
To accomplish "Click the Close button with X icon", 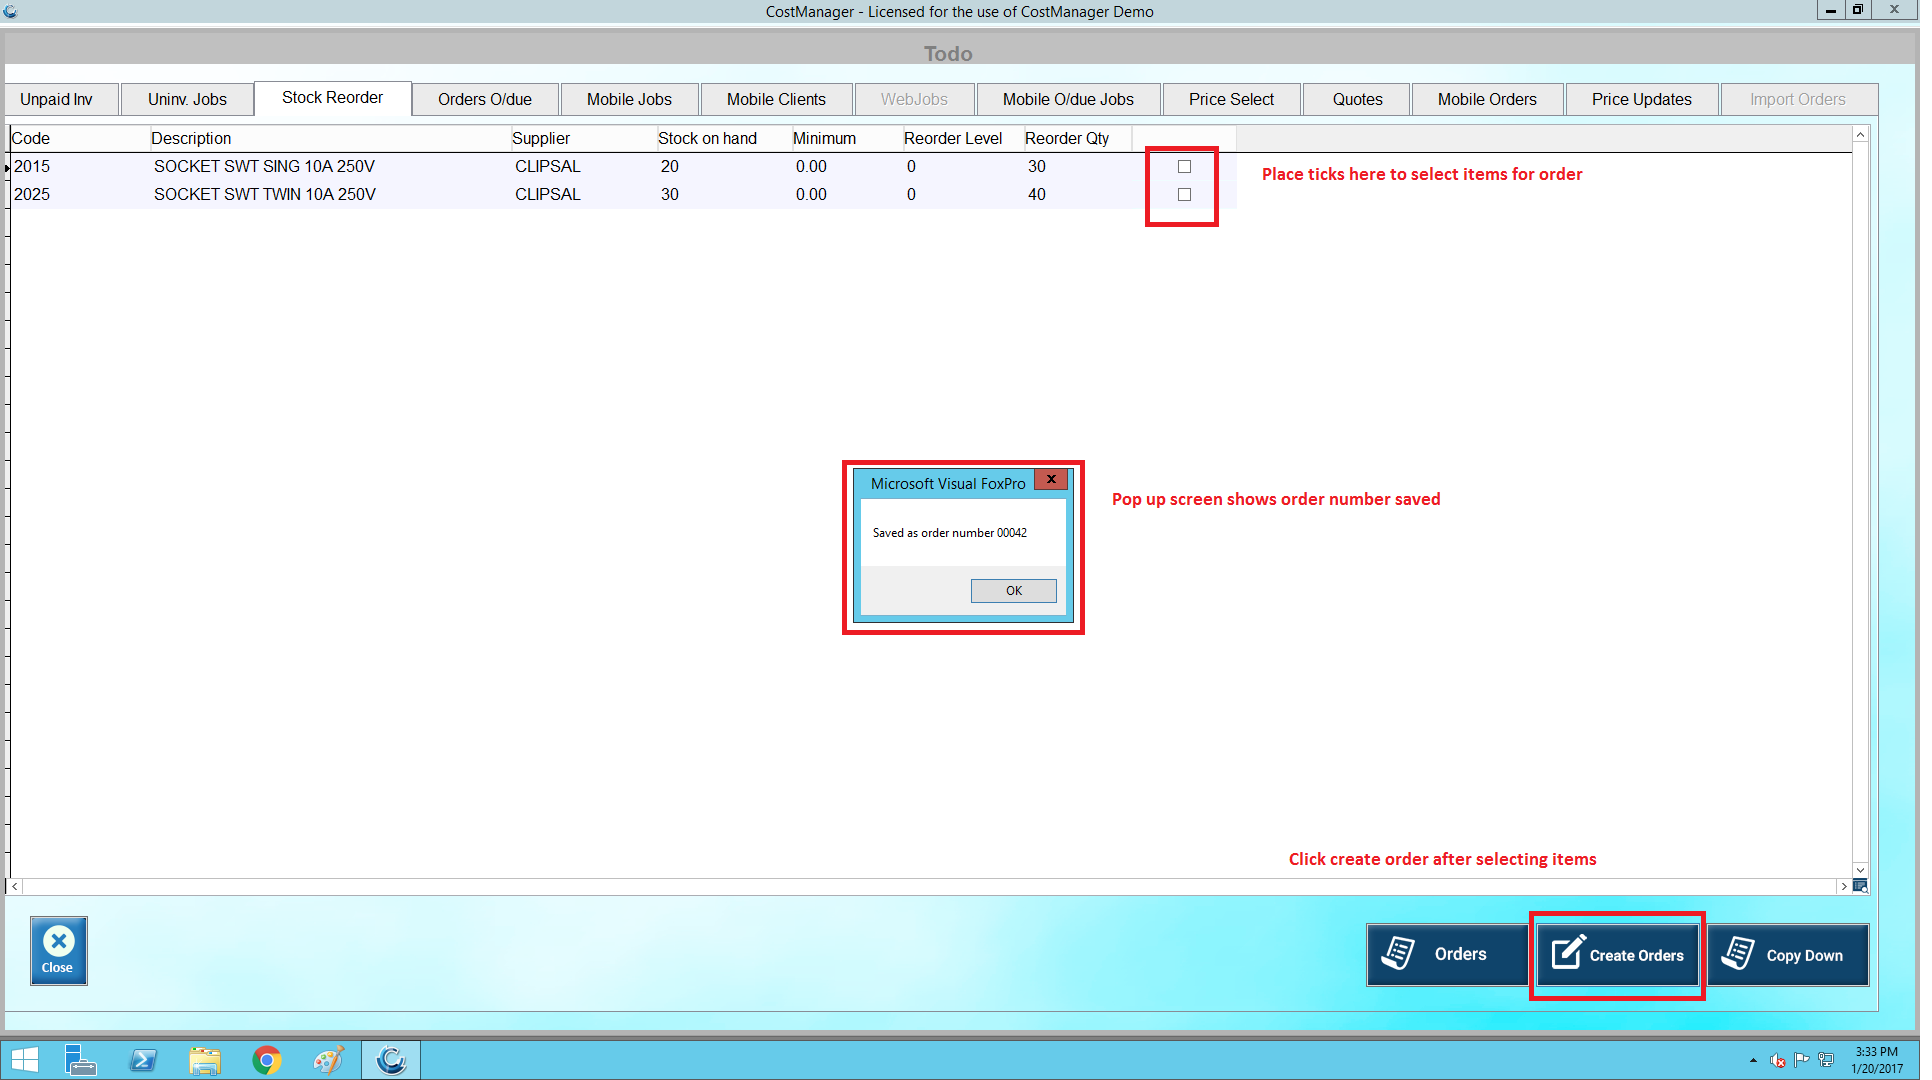I will [x=58, y=951].
